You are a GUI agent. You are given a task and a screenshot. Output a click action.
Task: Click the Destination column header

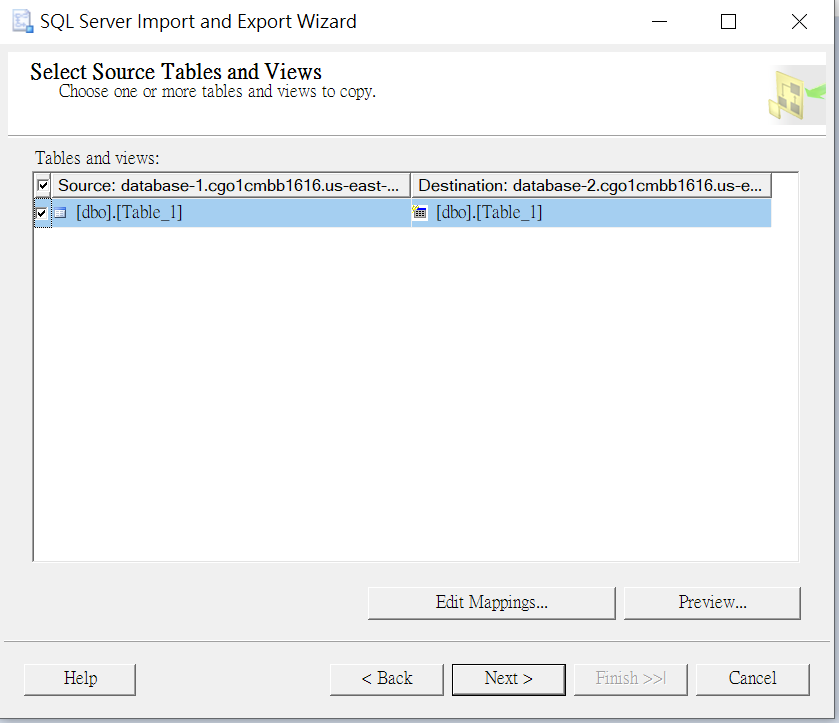[x=591, y=185]
